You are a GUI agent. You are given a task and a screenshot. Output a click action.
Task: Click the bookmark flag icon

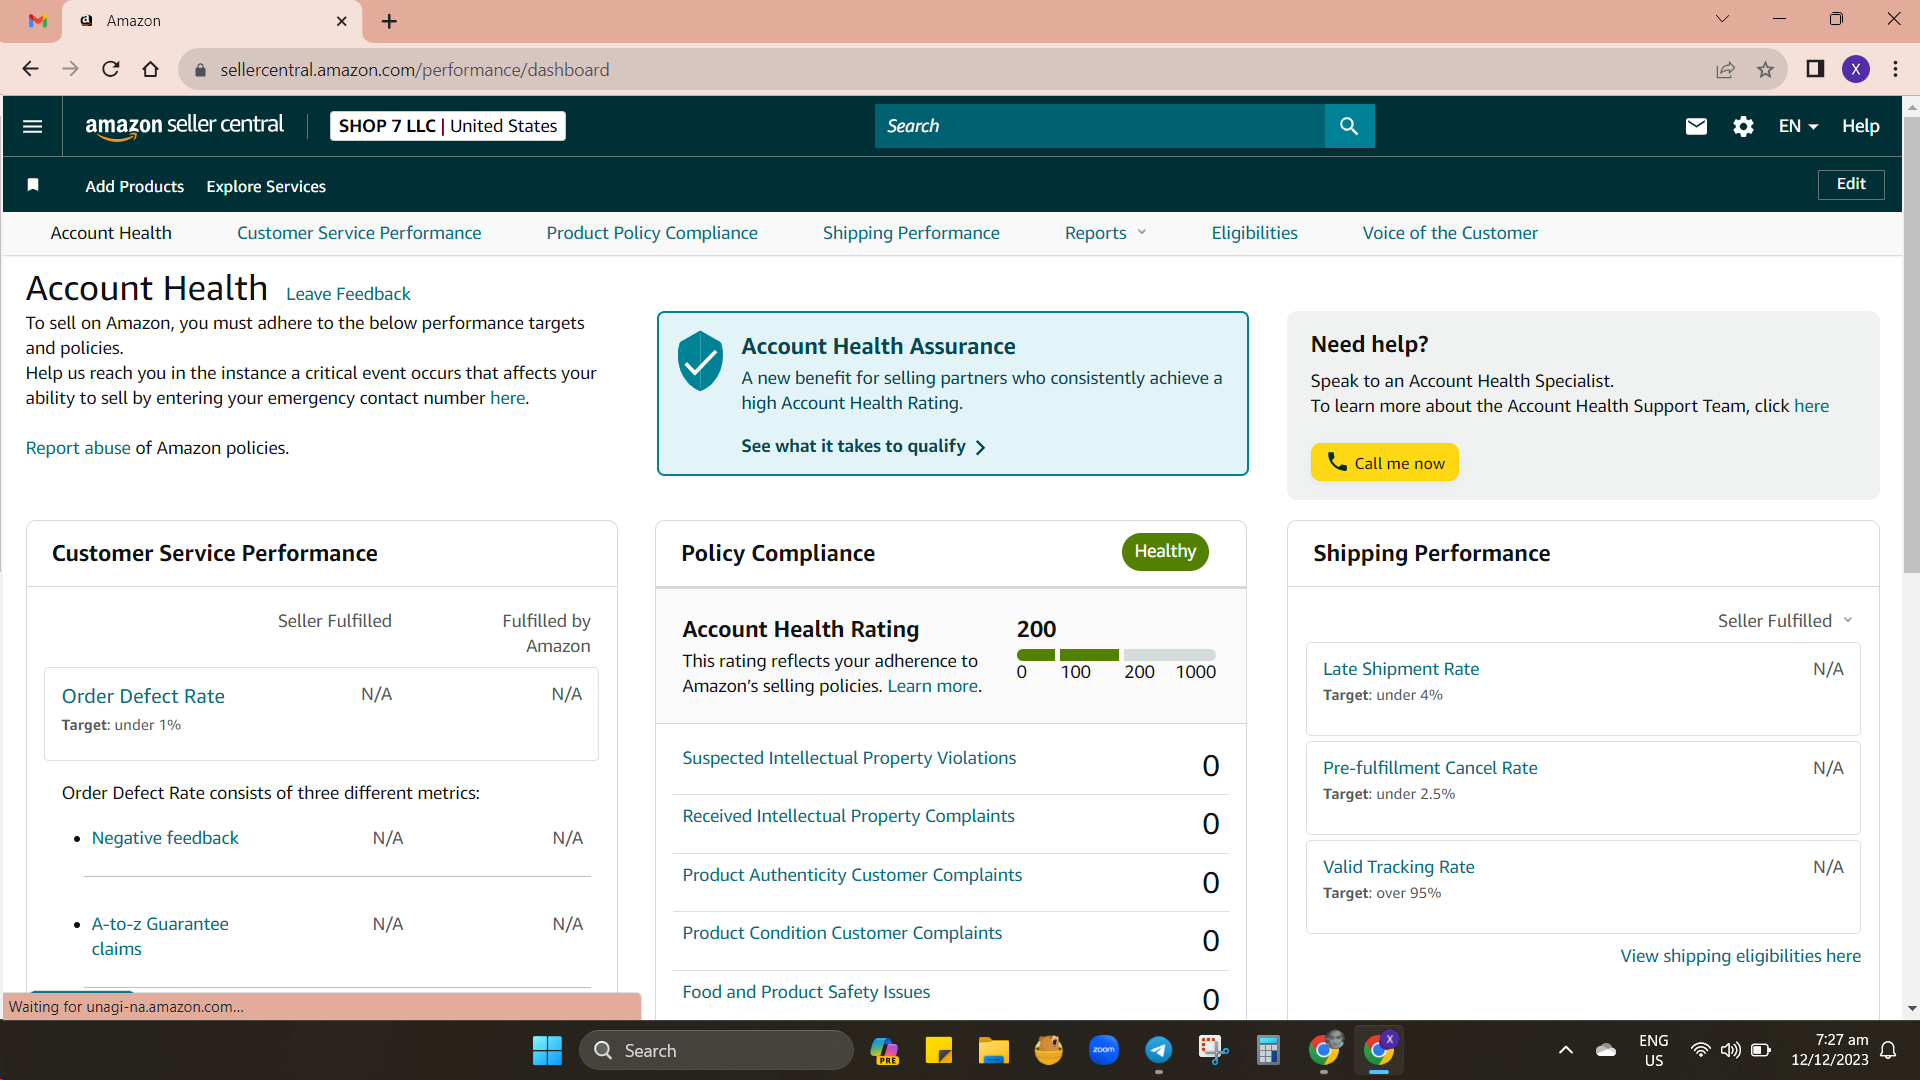(x=33, y=185)
